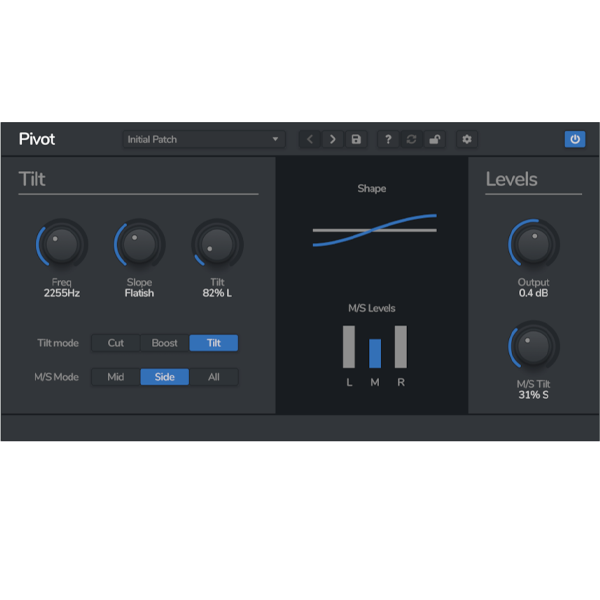Select Tilt tilt mode

click(x=214, y=343)
